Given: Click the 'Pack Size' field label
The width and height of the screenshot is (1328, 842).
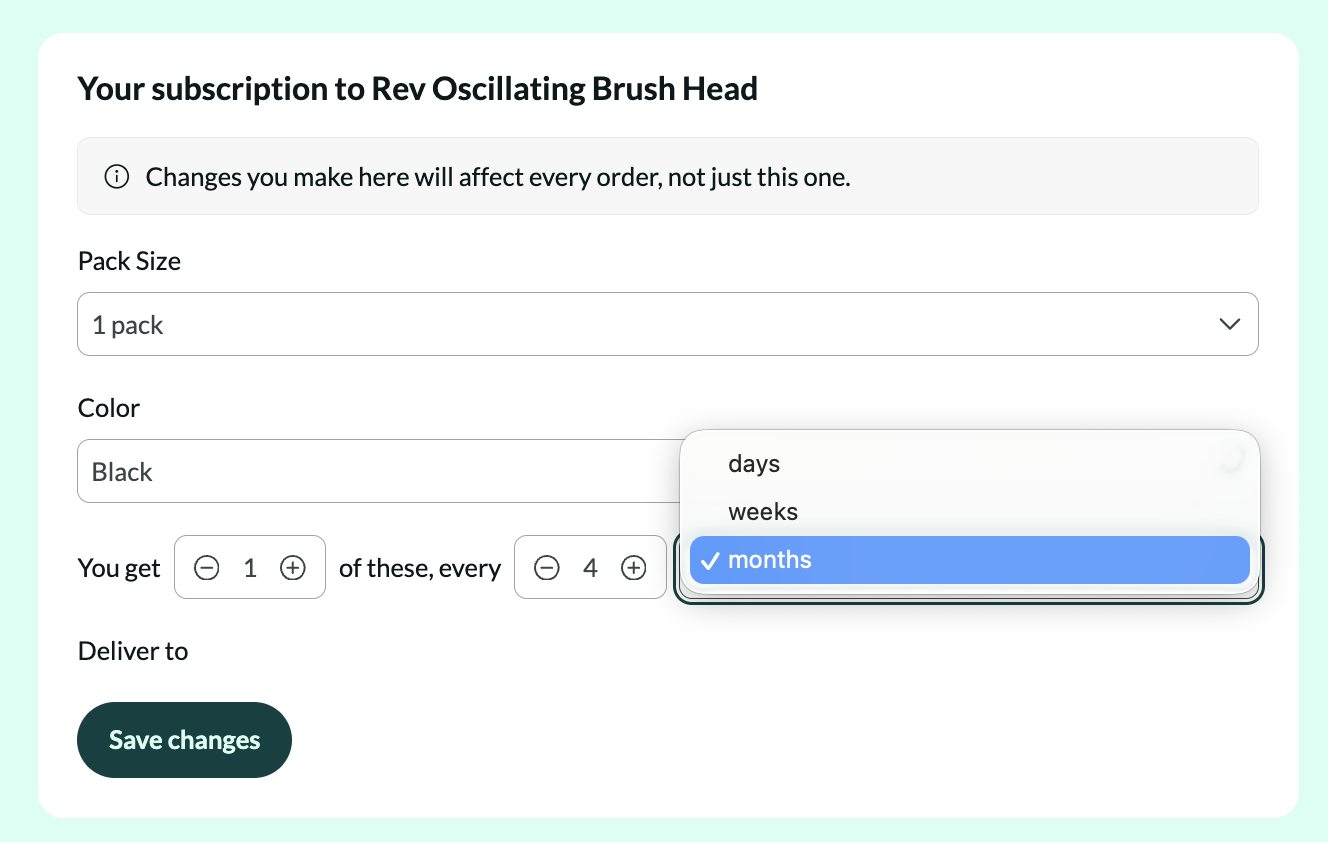Looking at the screenshot, I should pos(129,261).
